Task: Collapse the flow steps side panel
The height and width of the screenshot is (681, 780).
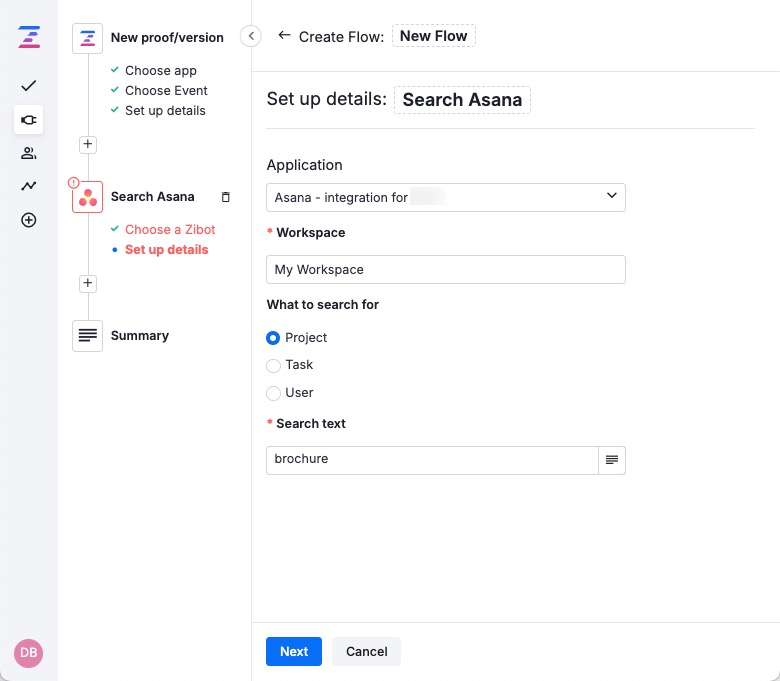Action: click(x=251, y=37)
